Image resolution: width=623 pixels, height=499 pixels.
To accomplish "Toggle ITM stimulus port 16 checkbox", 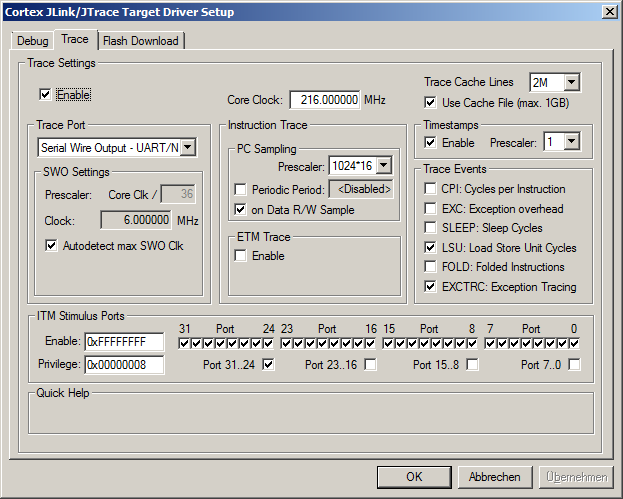I will pyautogui.click(x=370, y=343).
